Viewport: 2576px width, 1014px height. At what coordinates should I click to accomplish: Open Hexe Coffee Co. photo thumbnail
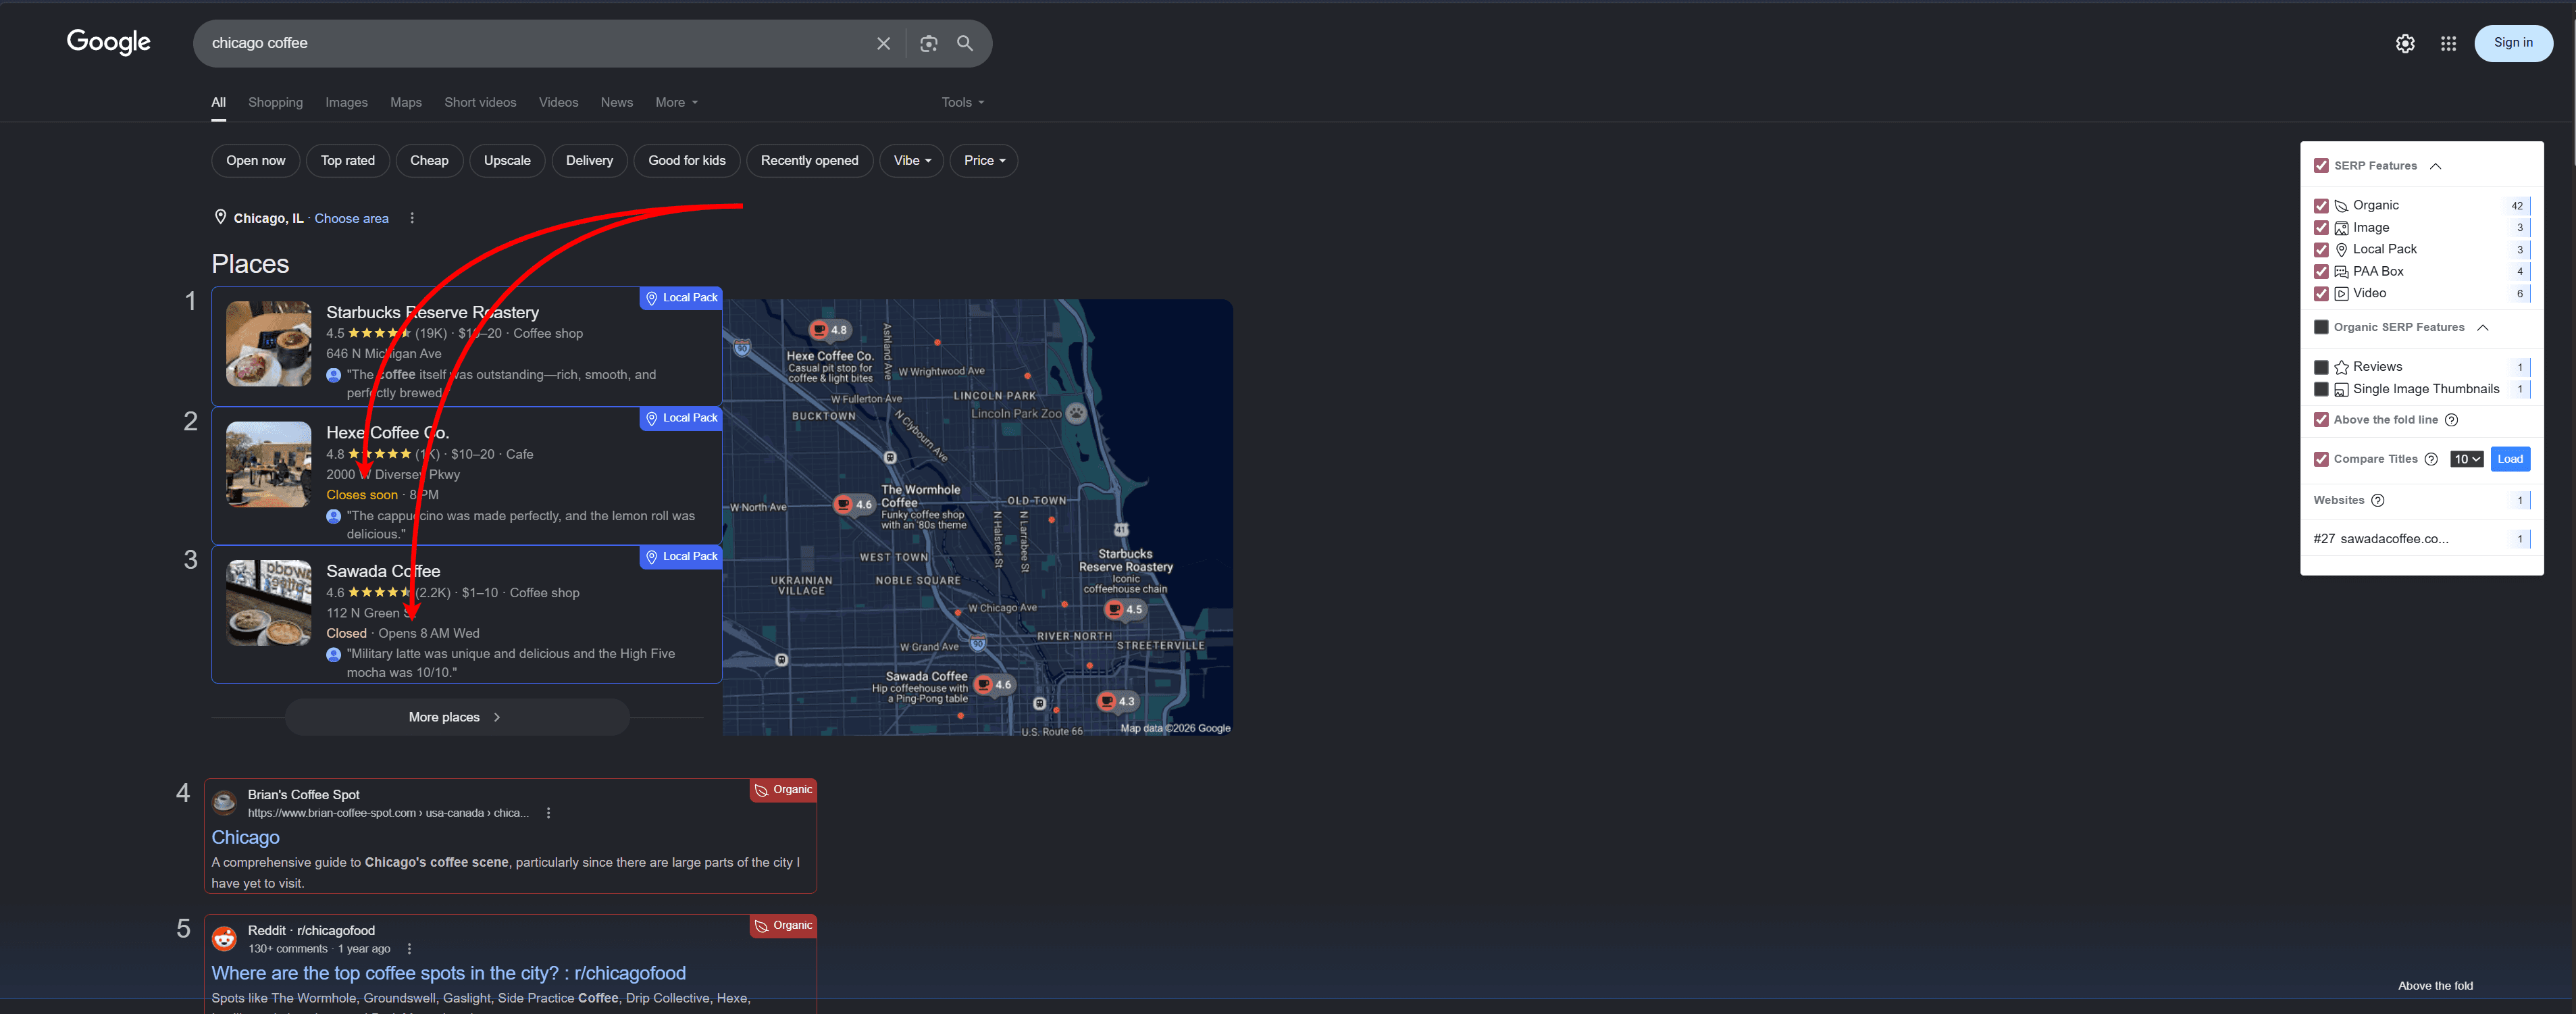[268, 464]
